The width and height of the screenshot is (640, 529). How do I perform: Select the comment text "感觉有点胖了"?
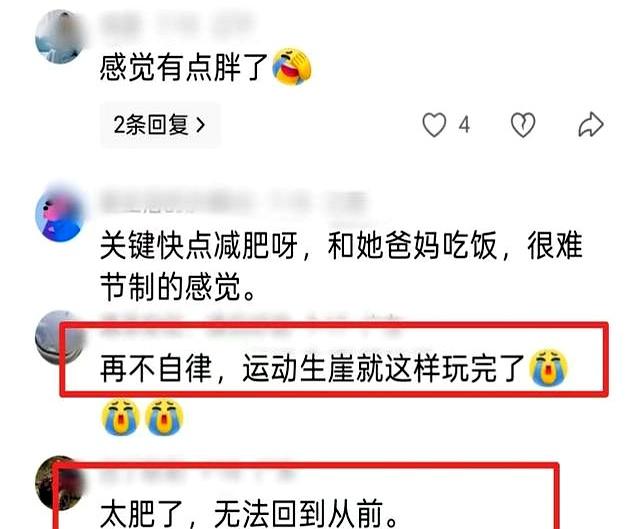point(184,67)
